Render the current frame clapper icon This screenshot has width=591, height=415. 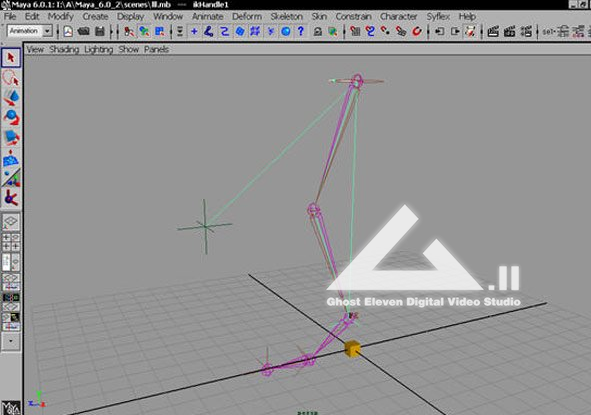pyautogui.click(x=493, y=31)
